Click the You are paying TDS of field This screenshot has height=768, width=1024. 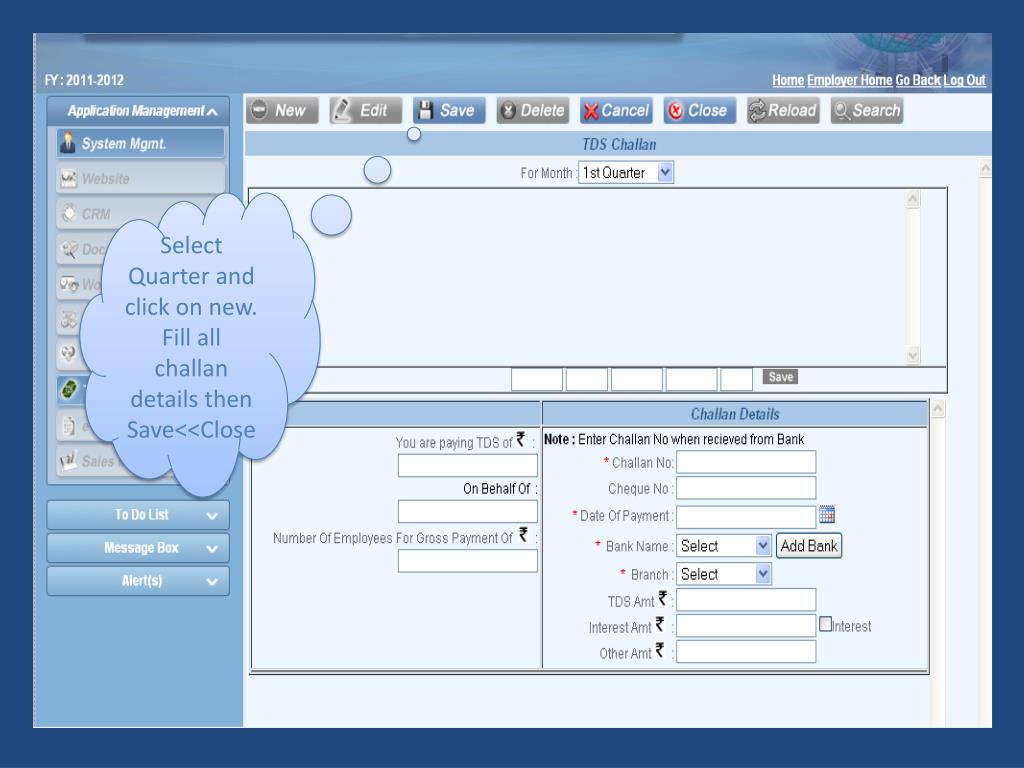coord(468,466)
